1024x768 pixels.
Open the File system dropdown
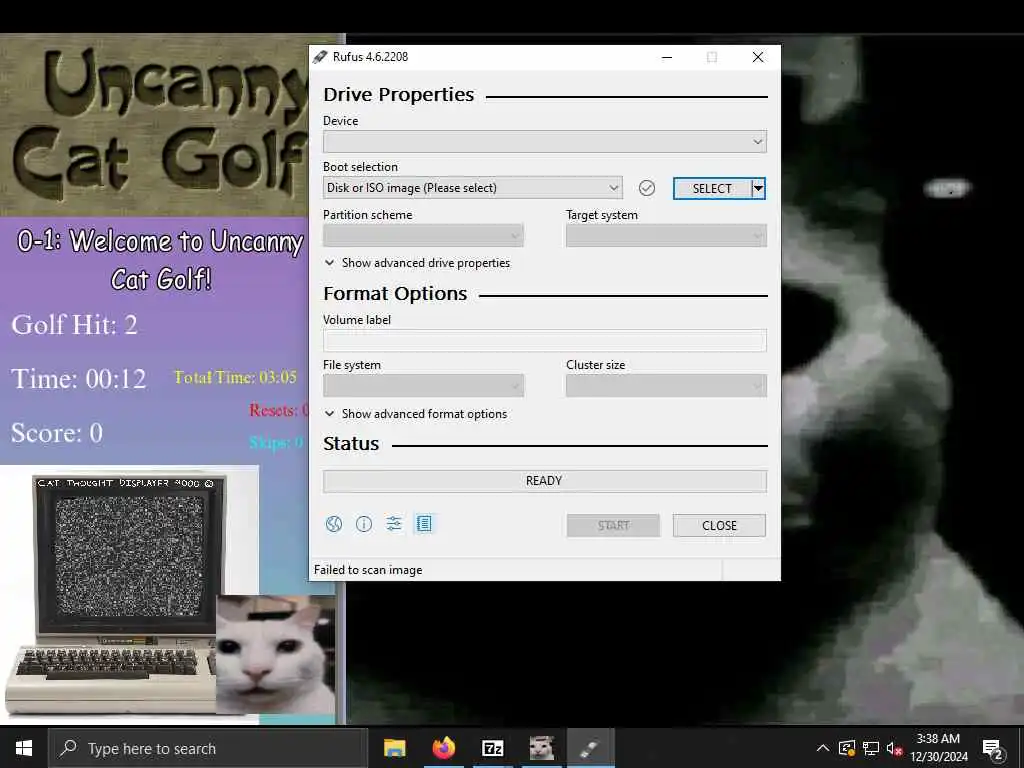(x=423, y=385)
